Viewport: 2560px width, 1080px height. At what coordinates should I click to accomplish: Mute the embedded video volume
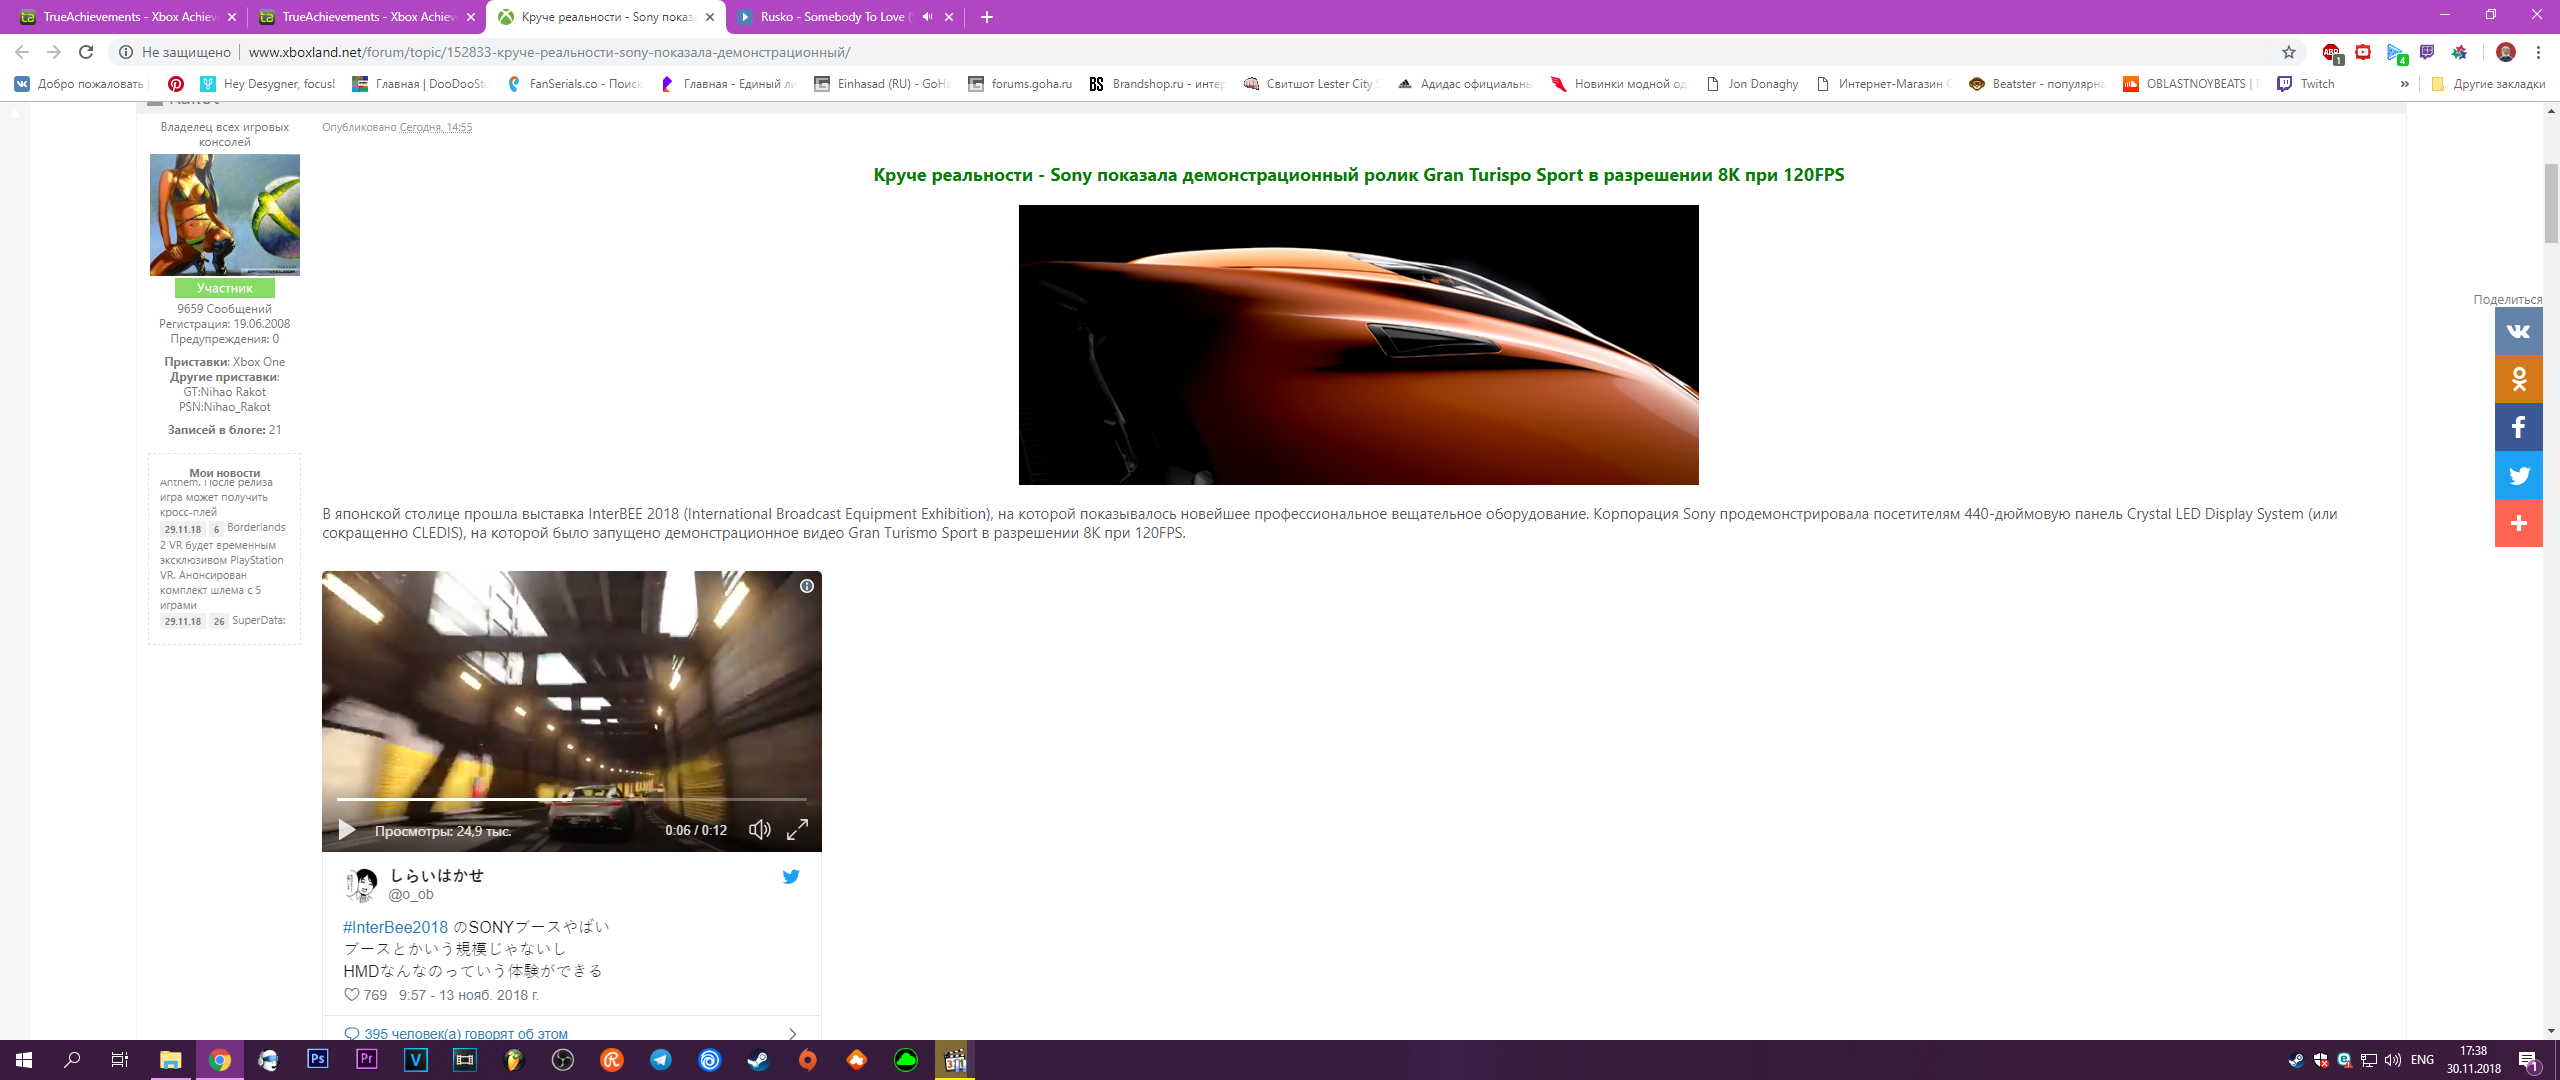coord(760,830)
